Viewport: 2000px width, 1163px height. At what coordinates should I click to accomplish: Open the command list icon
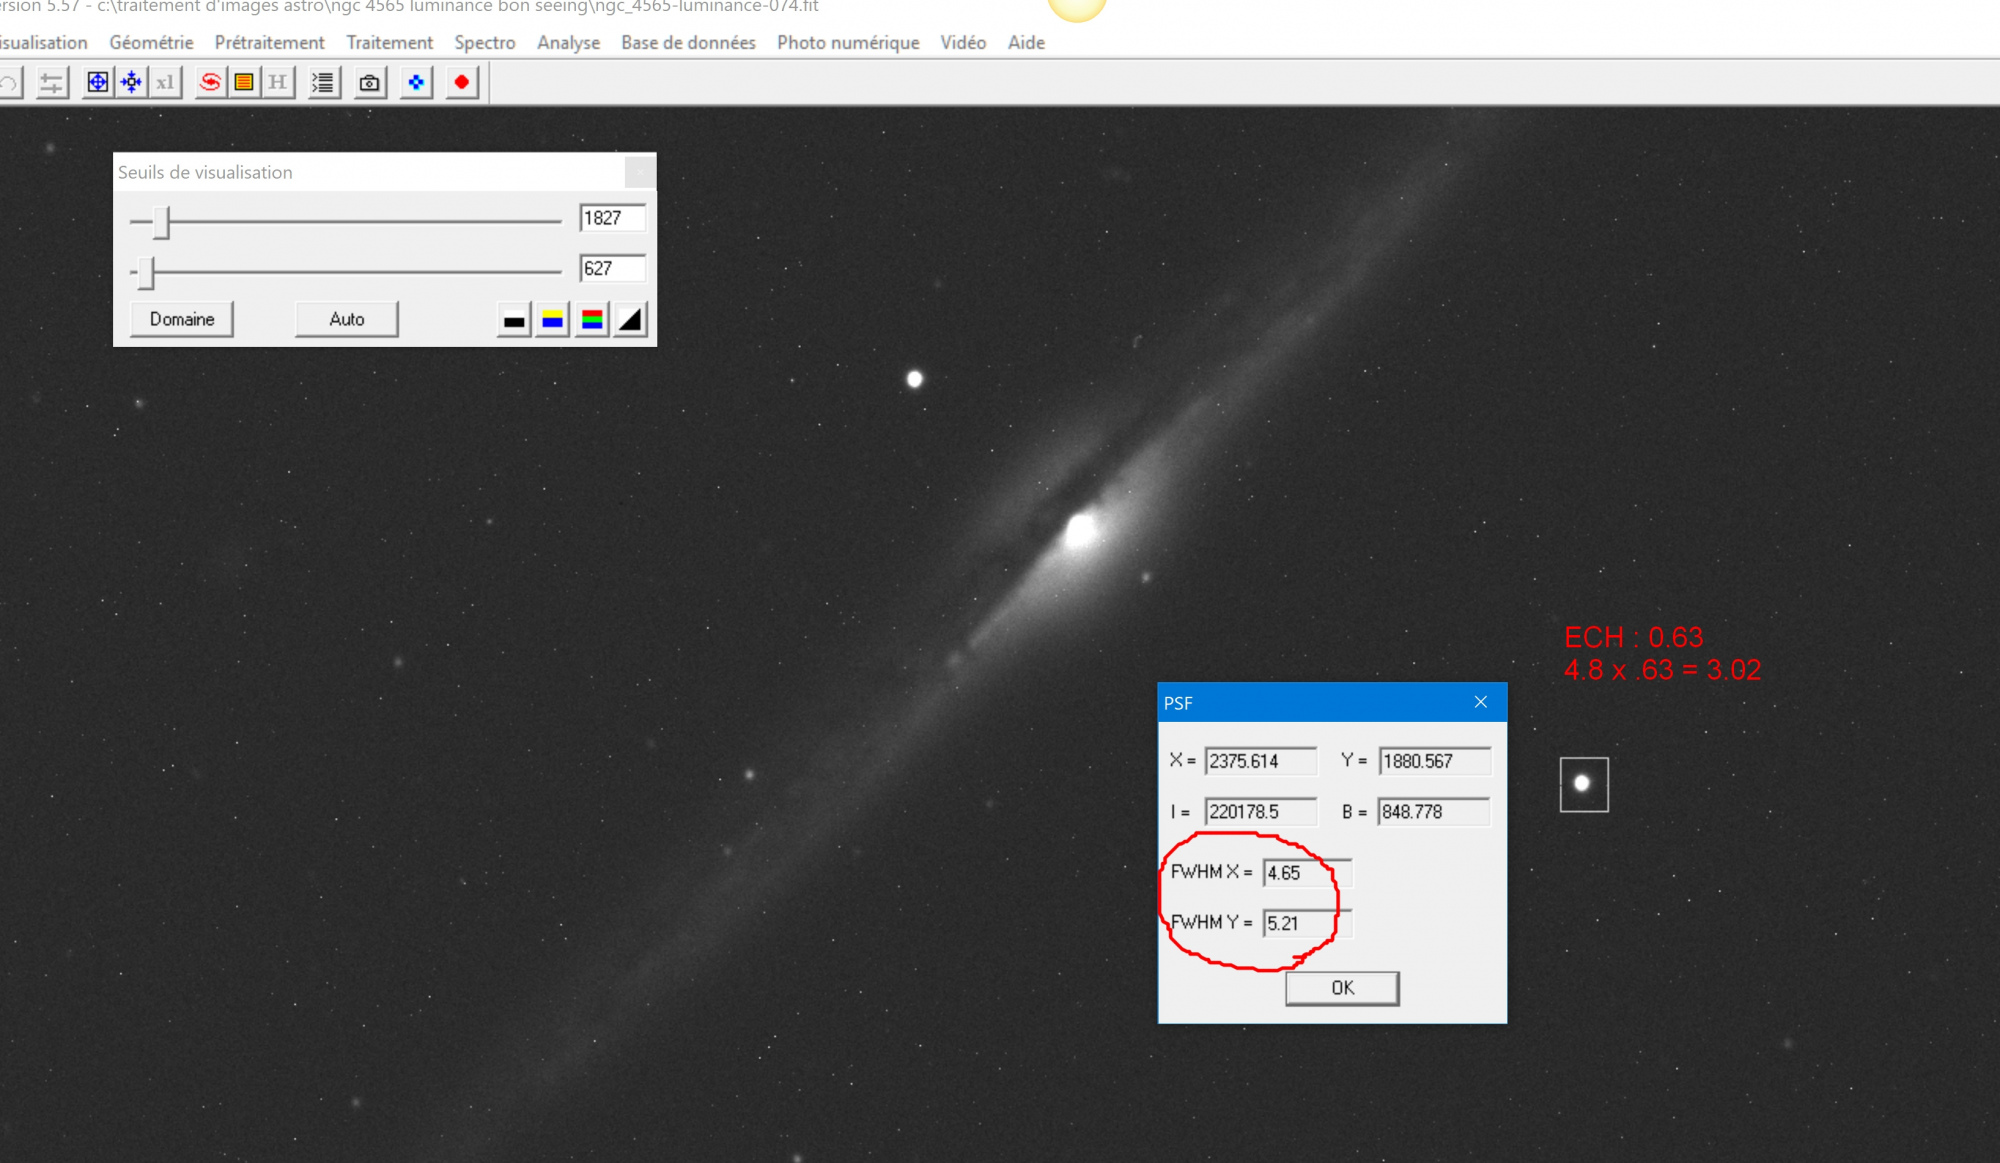(323, 83)
